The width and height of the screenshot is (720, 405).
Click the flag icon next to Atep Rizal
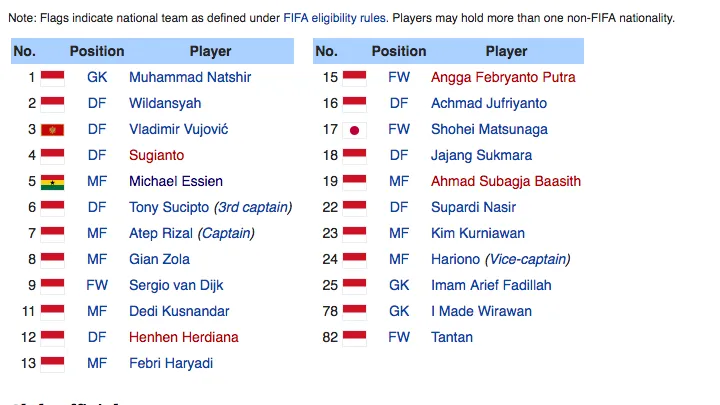(x=53, y=233)
